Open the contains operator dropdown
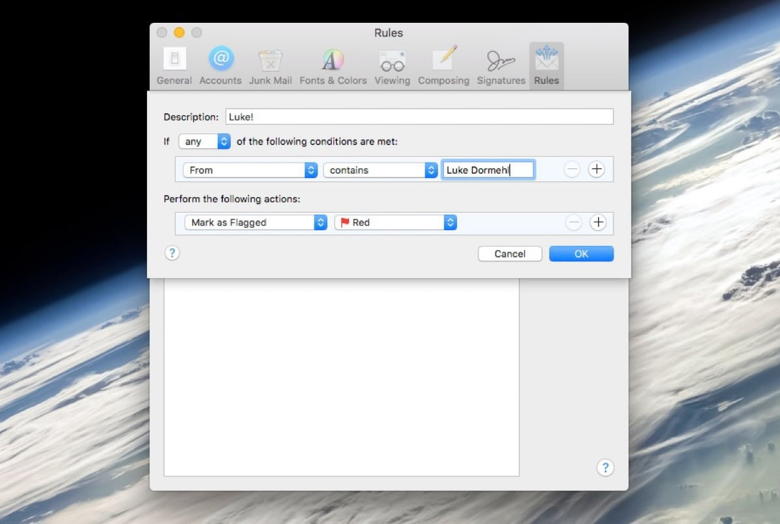 380,170
